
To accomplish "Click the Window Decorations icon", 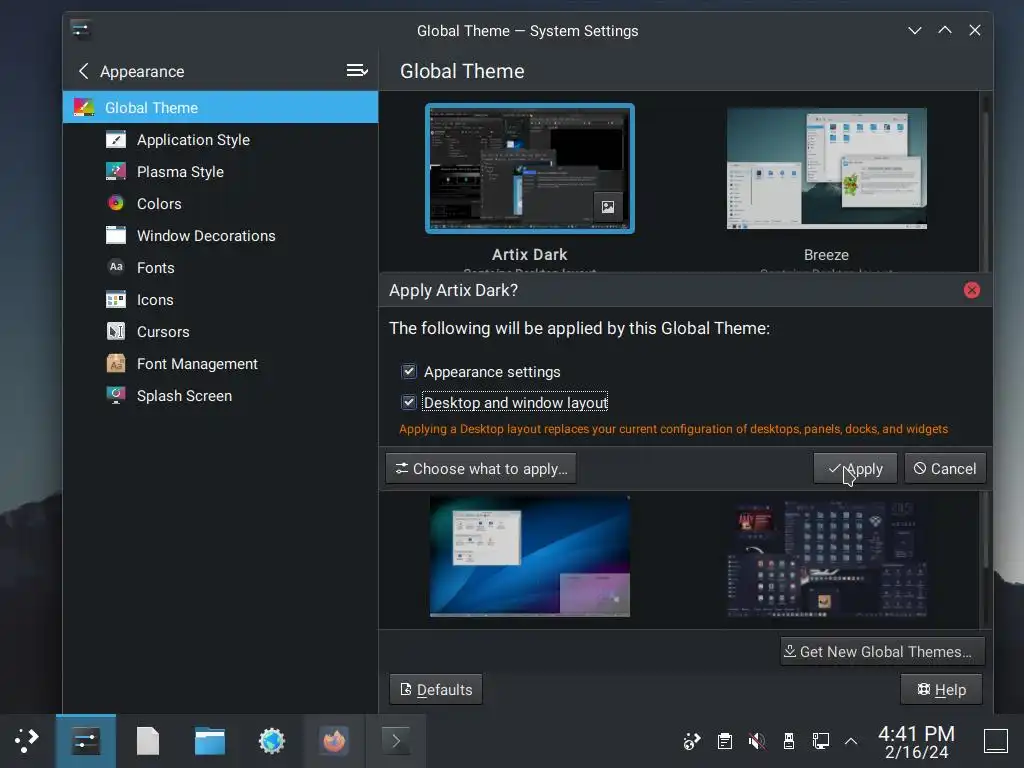I will [x=116, y=235].
